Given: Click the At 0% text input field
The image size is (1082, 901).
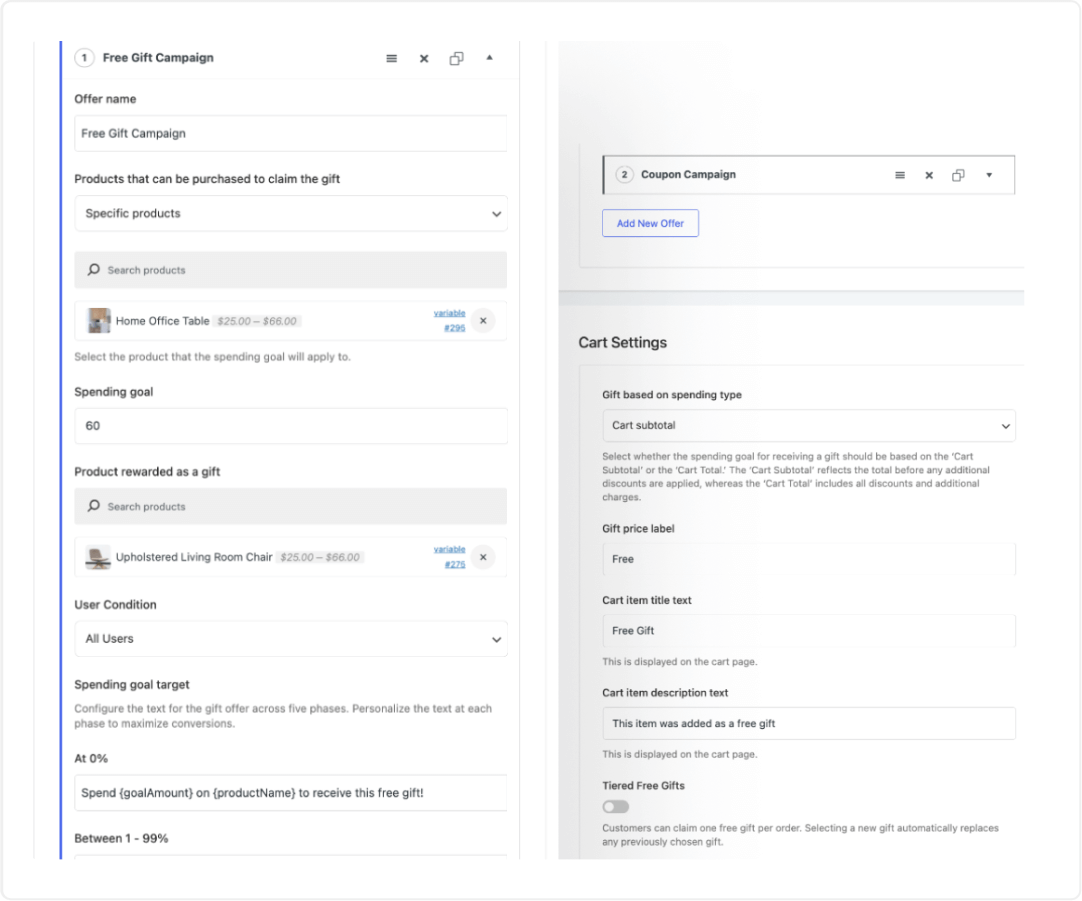Looking at the screenshot, I should point(291,793).
